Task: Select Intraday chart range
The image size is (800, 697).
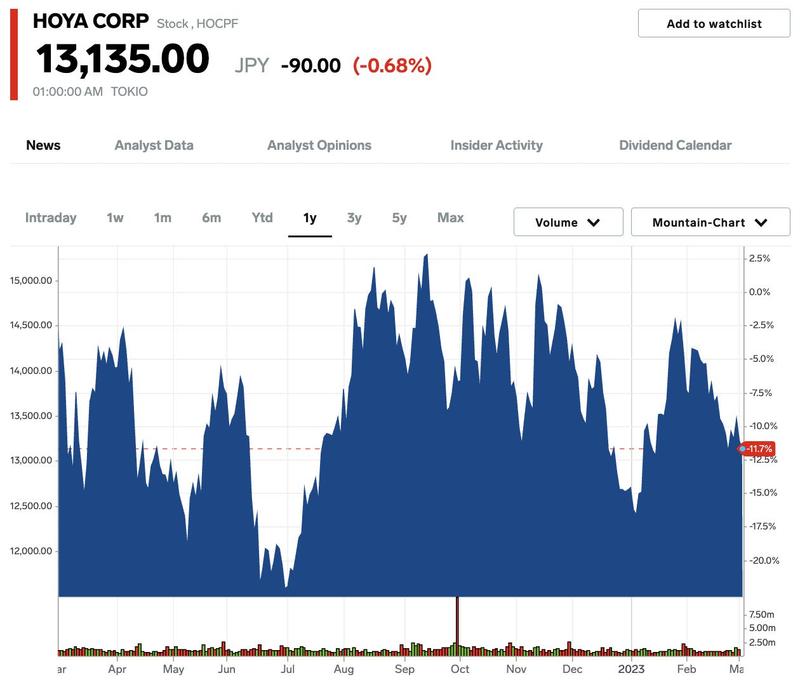Action: pyautogui.click(x=51, y=218)
